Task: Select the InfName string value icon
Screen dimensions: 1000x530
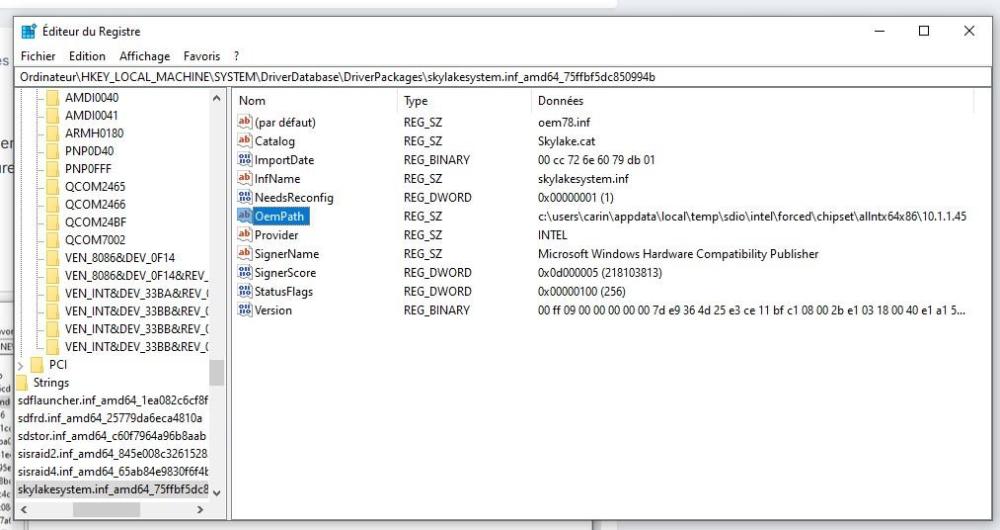Action: [244, 179]
